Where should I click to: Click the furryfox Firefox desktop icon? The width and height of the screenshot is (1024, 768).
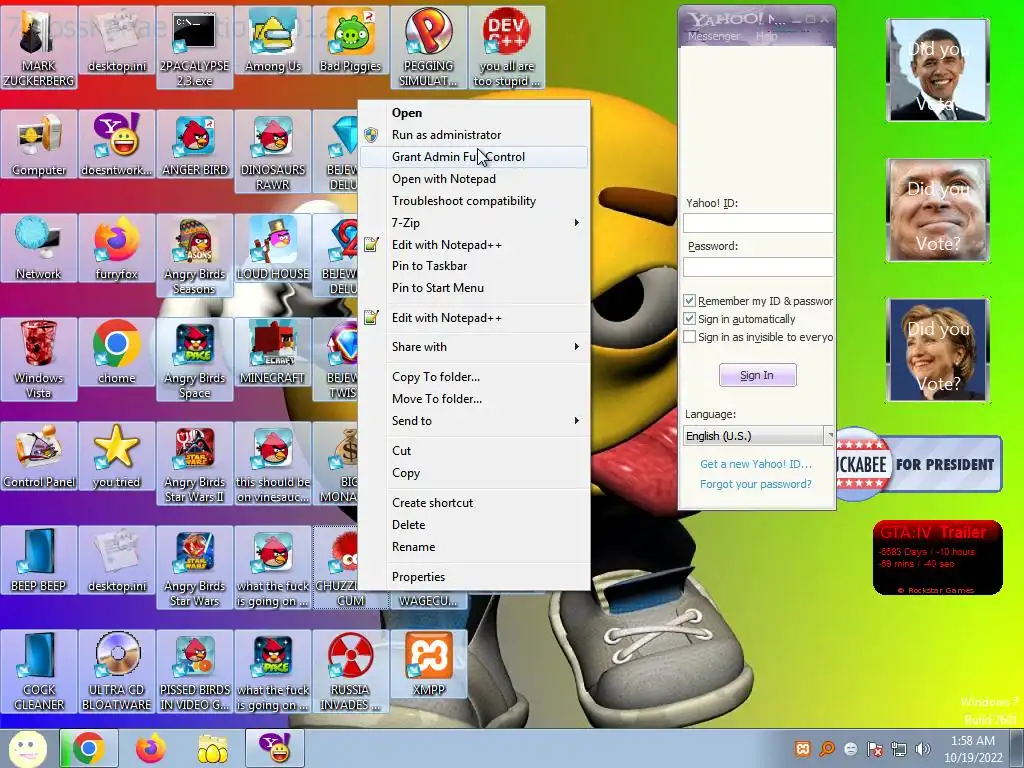click(116, 249)
